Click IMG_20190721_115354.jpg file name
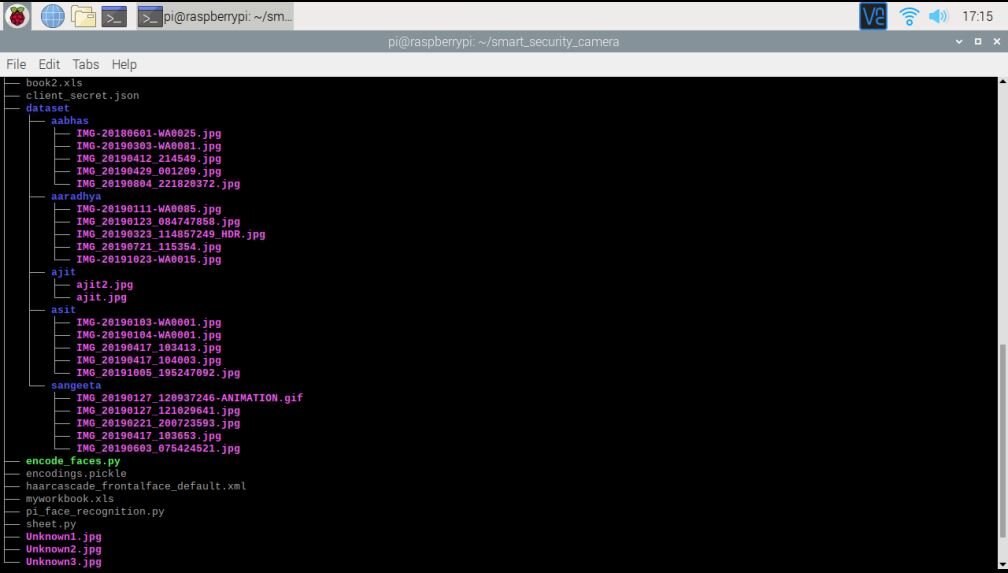The image size is (1008, 573). [x=148, y=247]
